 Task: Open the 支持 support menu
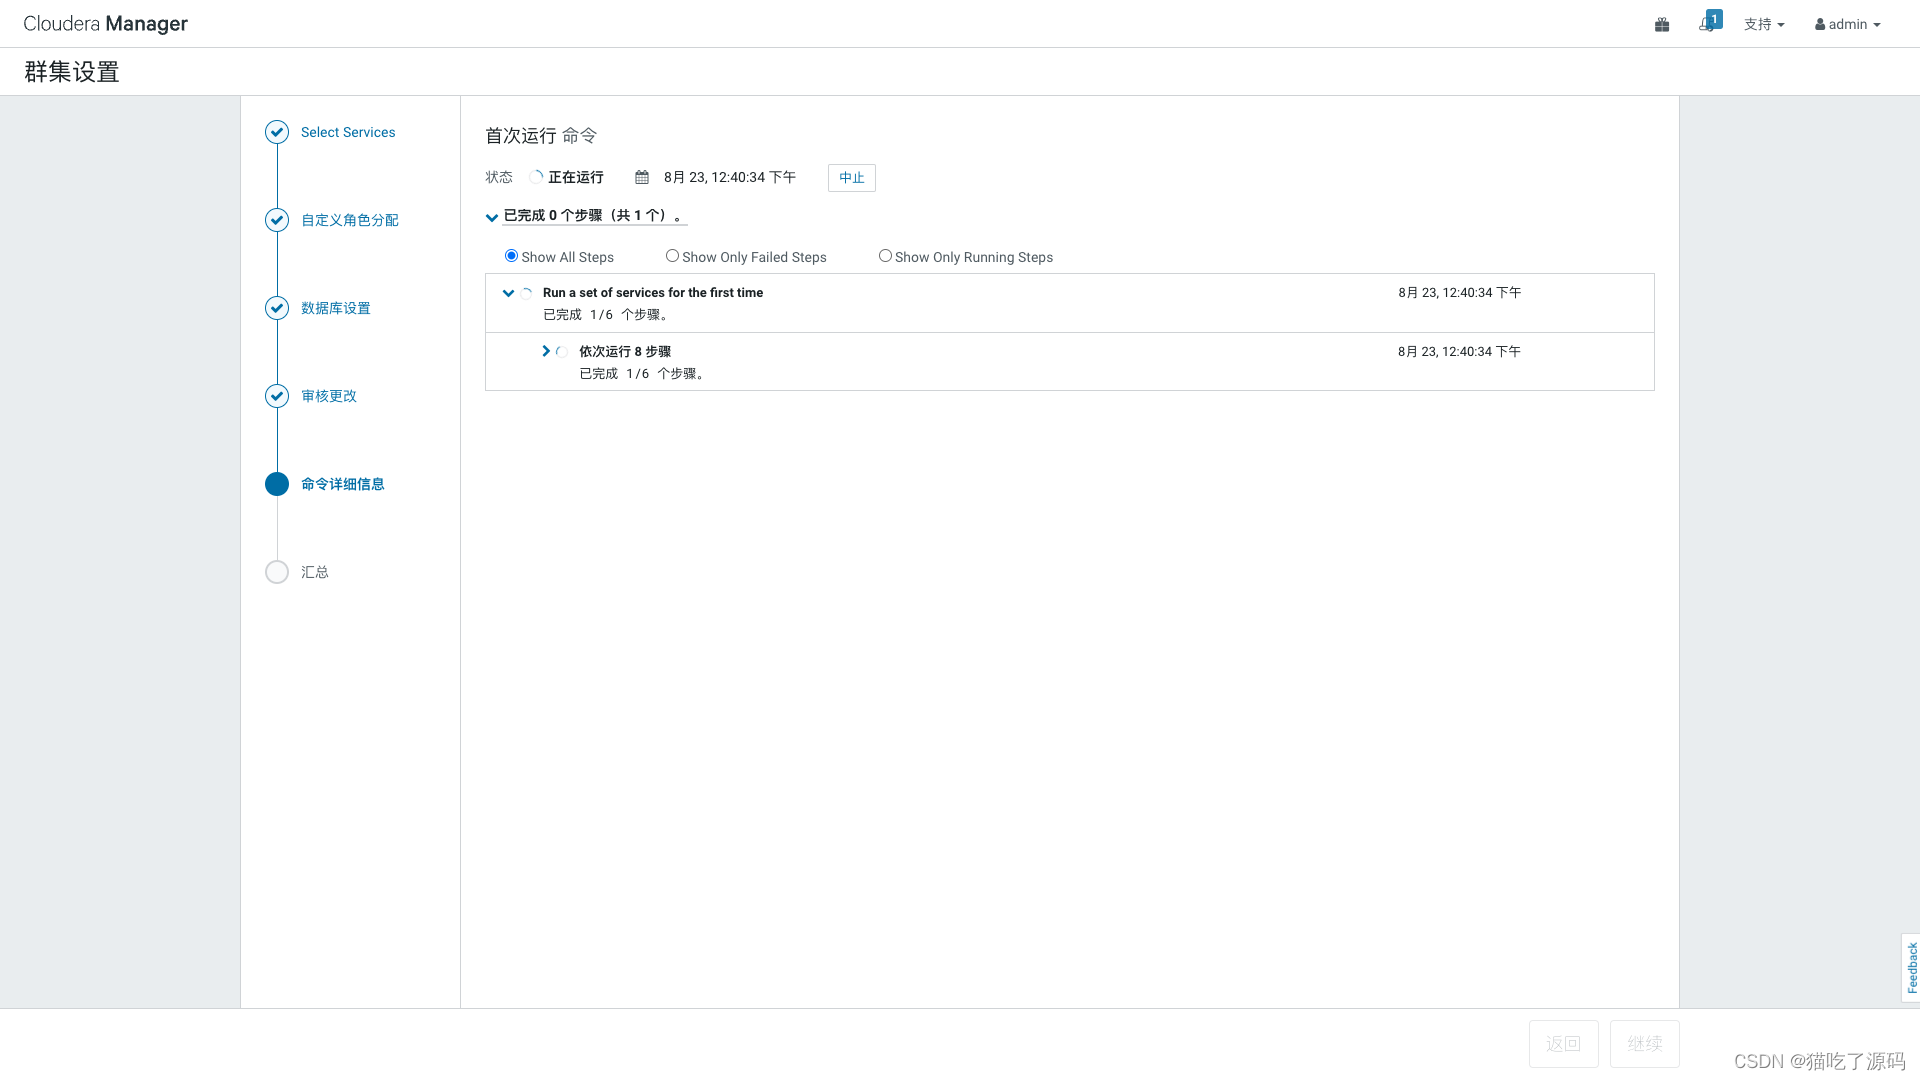[1763, 24]
